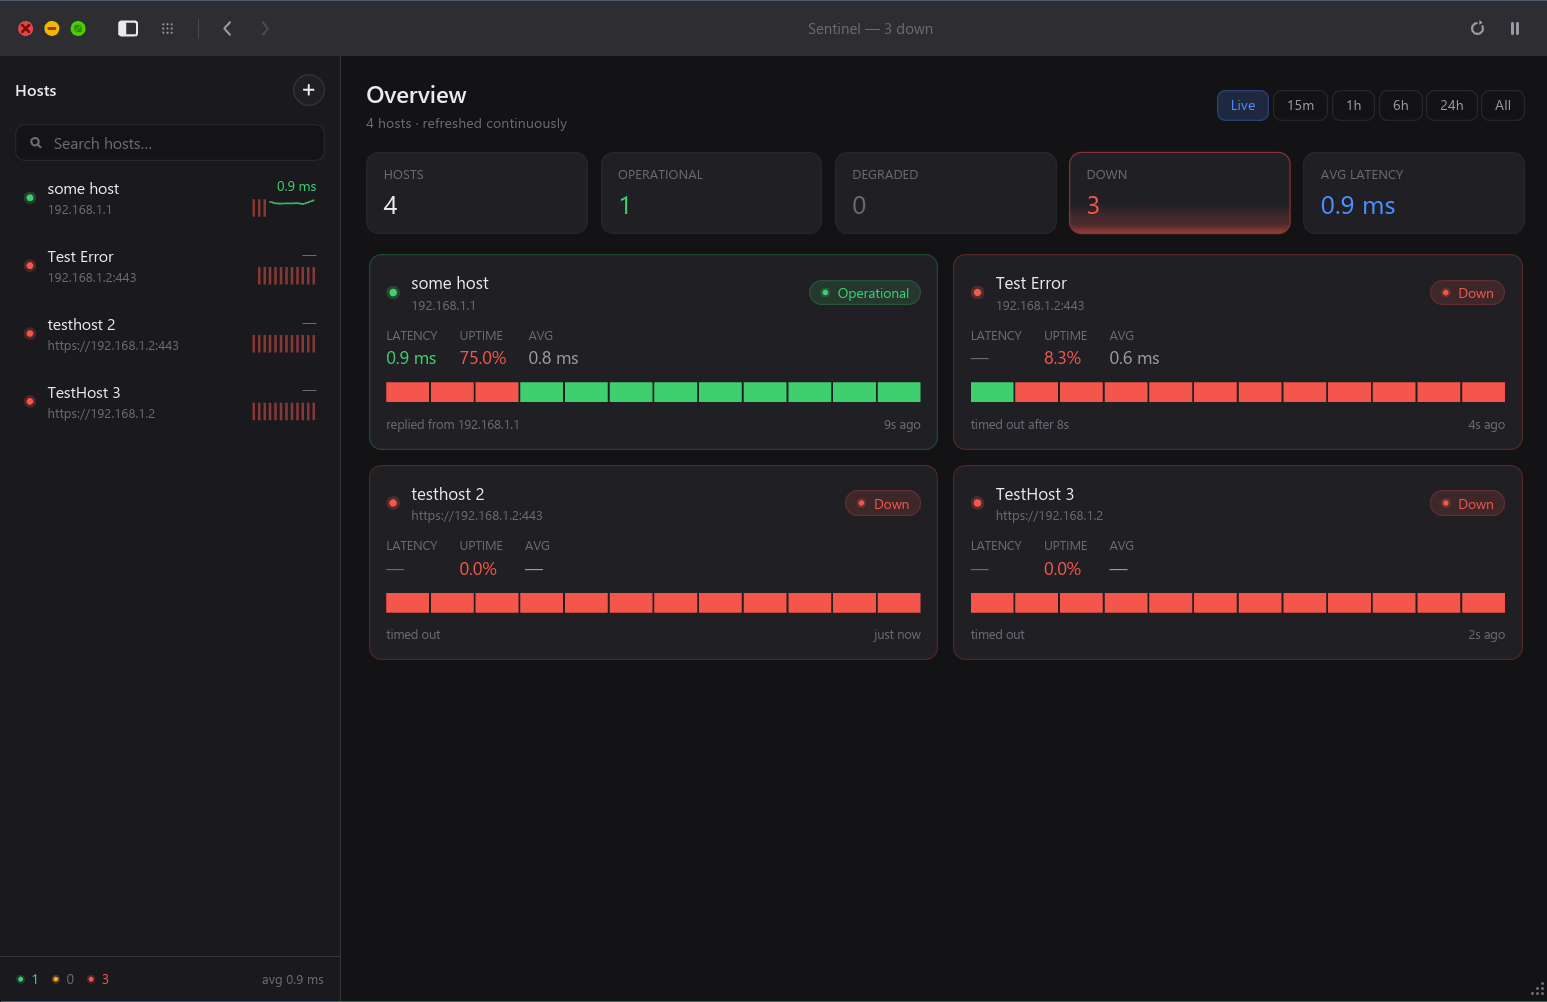Click the Operational summary card
The width and height of the screenshot is (1547, 1002).
pyautogui.click(x=711, y=193)
